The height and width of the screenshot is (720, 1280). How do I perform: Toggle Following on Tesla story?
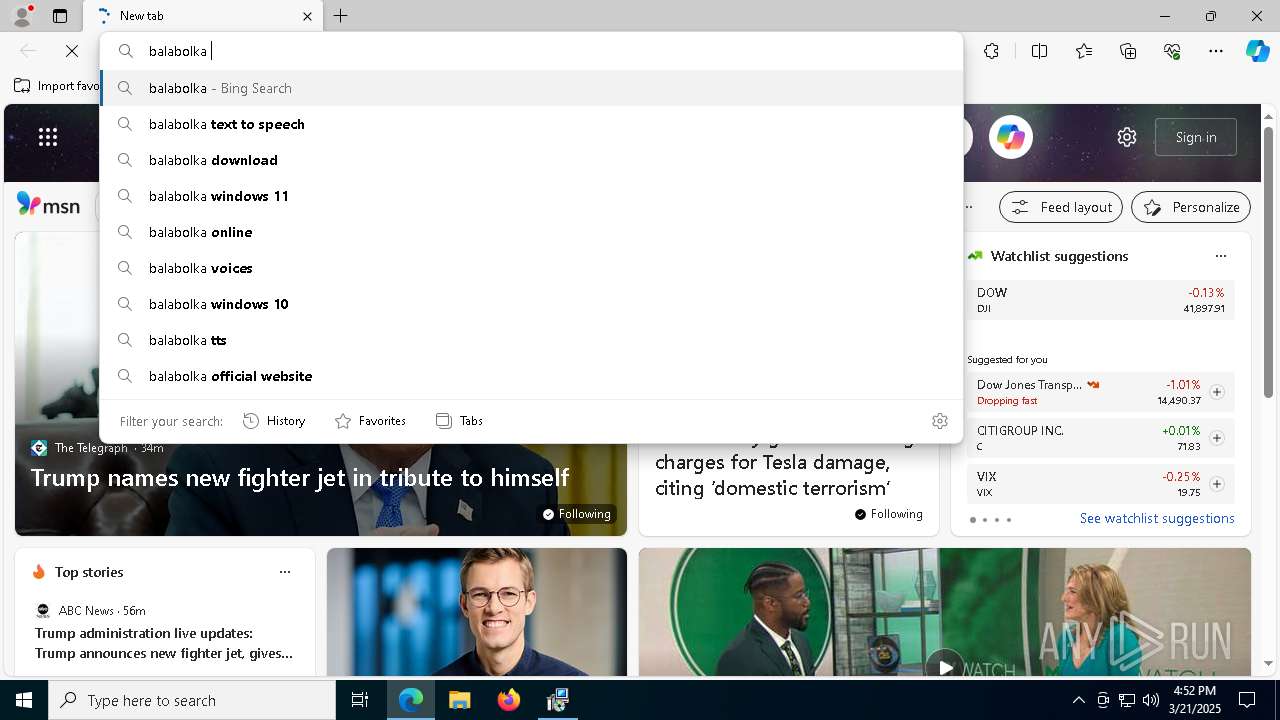(889, 514)
